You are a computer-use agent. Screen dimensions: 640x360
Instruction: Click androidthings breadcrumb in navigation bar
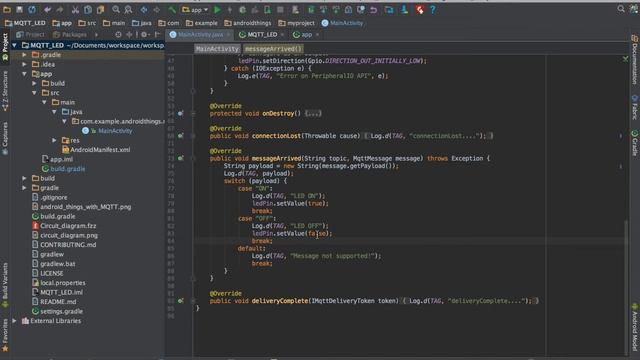click(x=247, y=23)
